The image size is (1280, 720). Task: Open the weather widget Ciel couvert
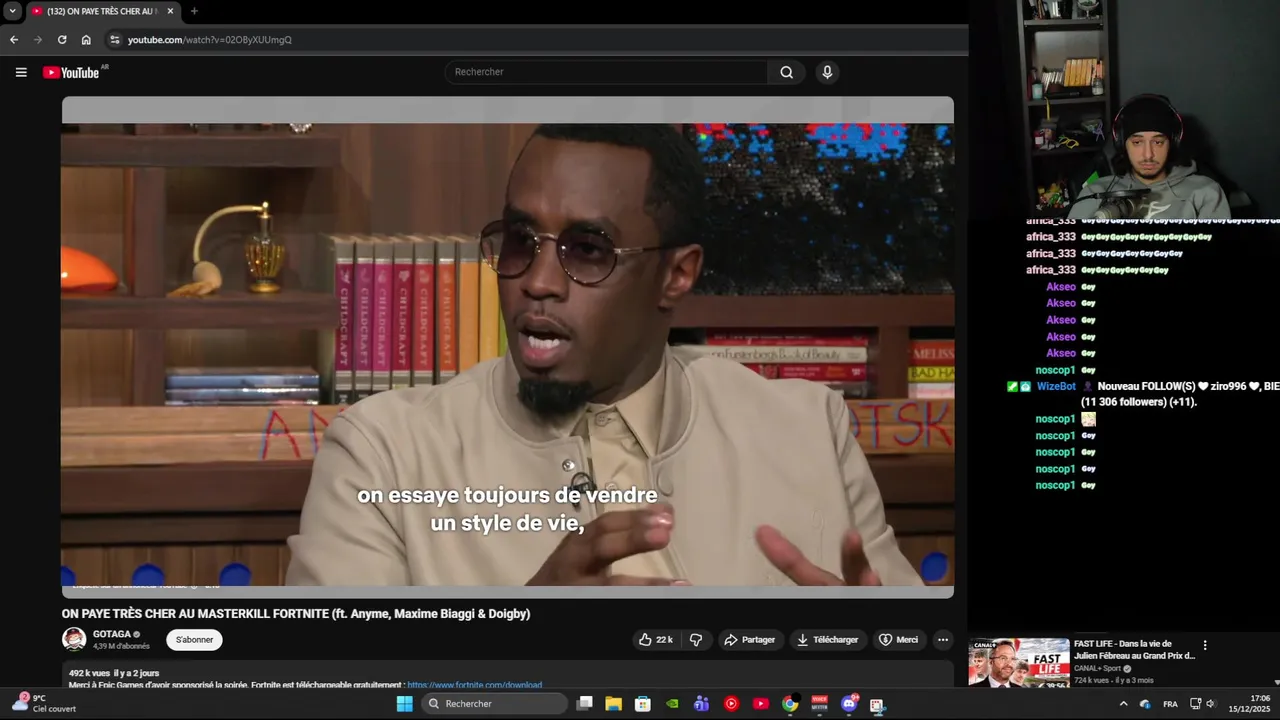pos(44,703)
